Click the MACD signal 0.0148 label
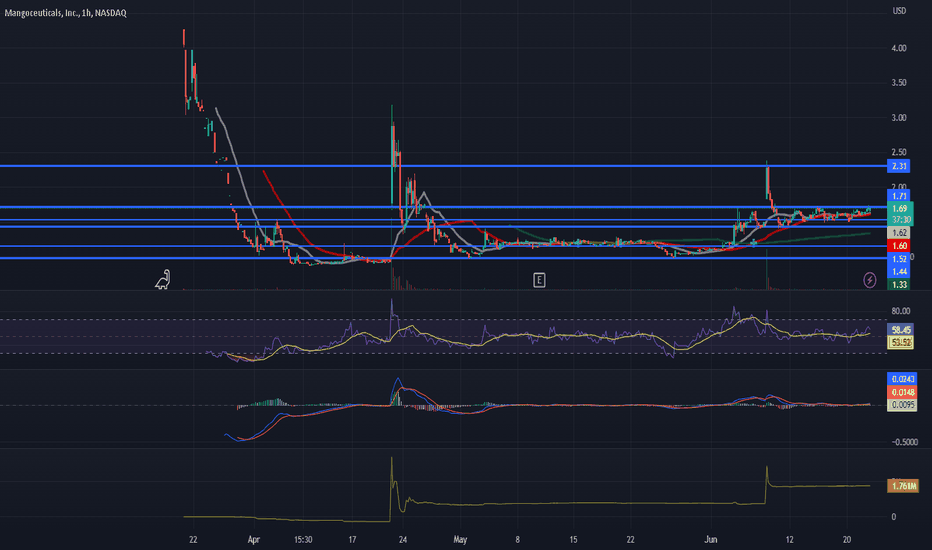Viewport: 932px width, 550px height. click(902, 392)
